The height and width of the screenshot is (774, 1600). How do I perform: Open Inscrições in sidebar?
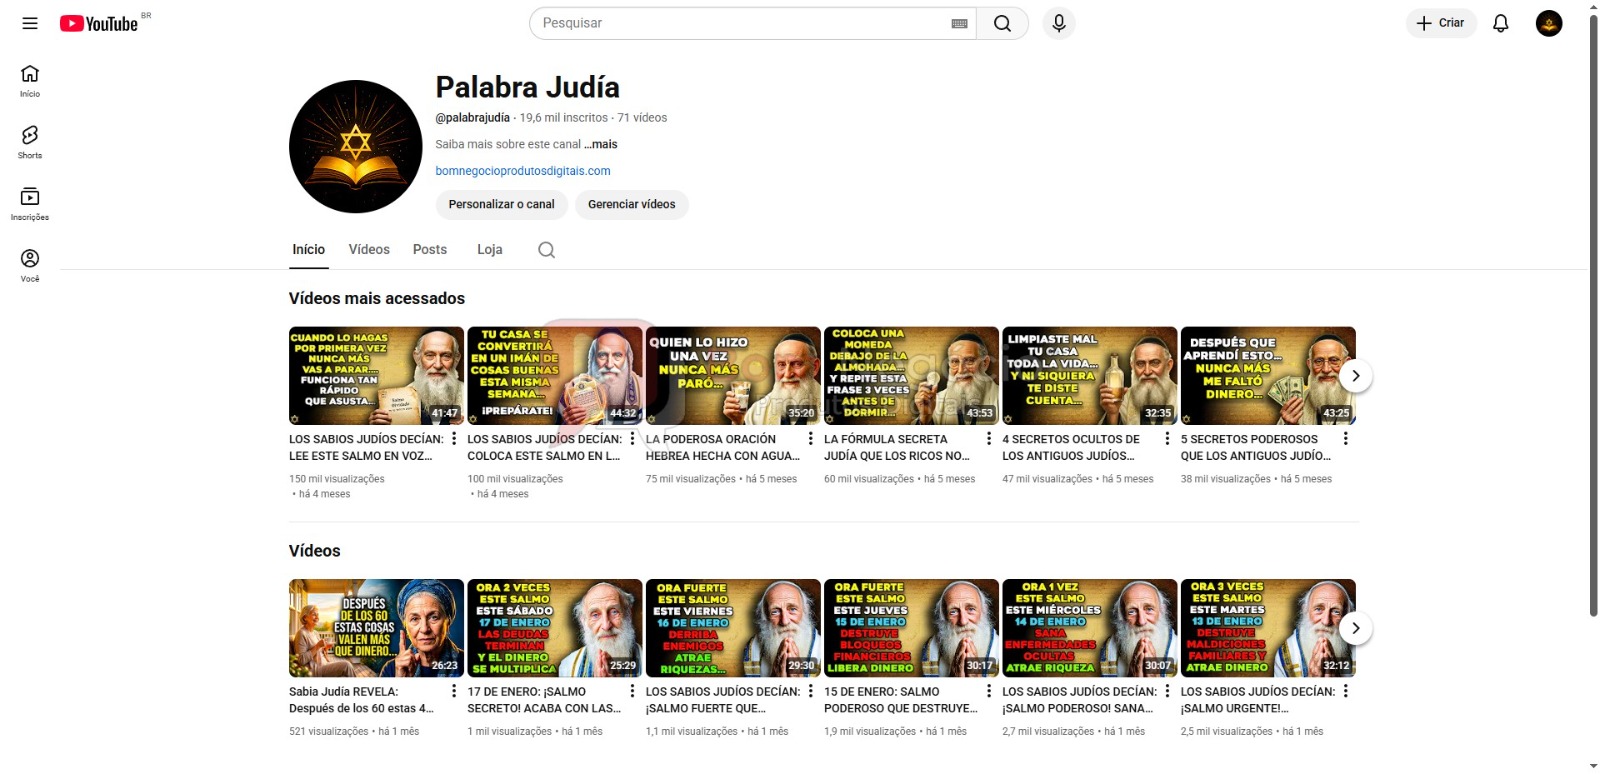click(x=30, y=203)
